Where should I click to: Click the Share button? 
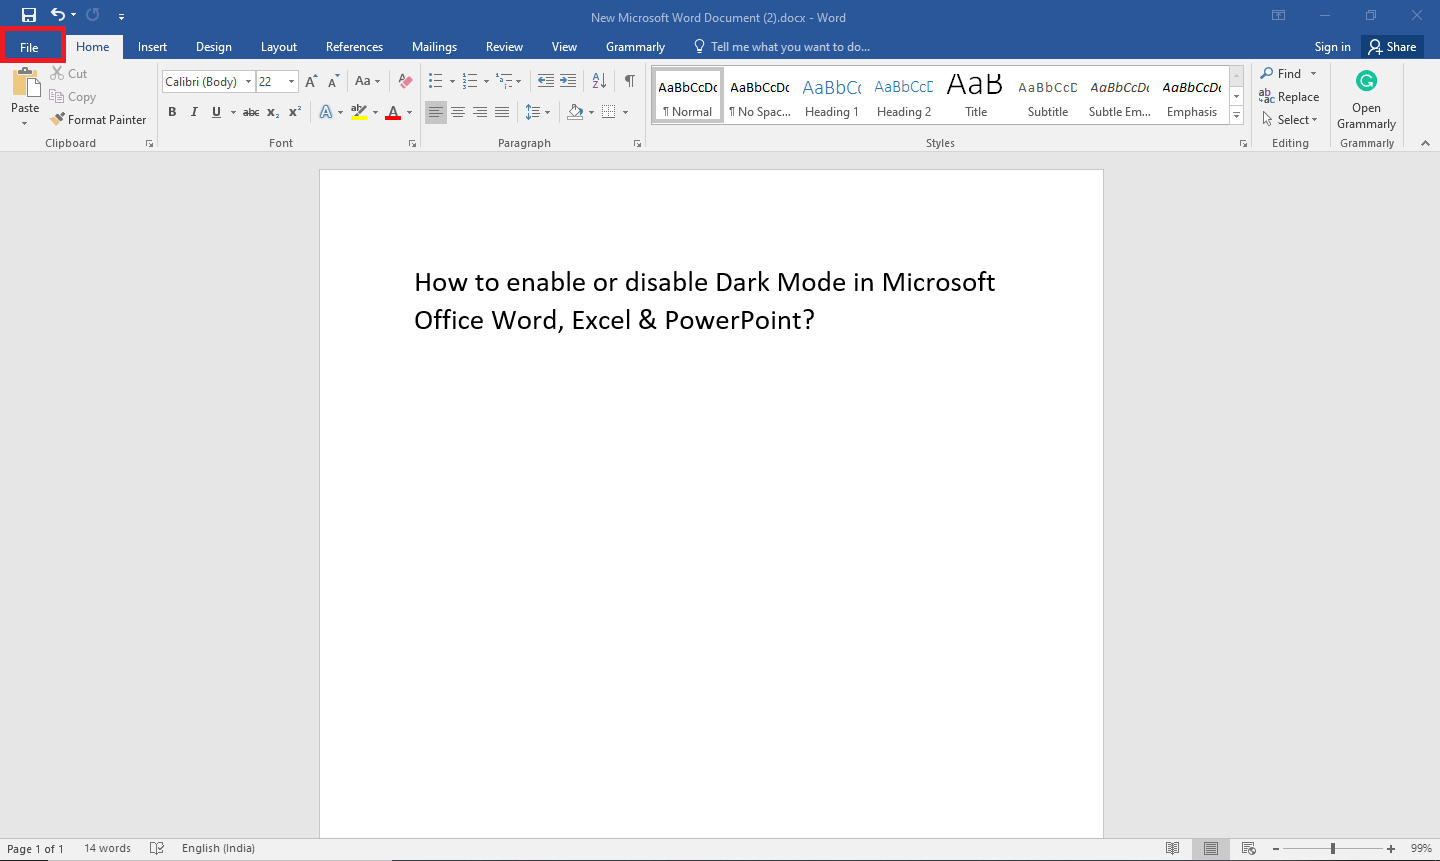pos(1393,47)
